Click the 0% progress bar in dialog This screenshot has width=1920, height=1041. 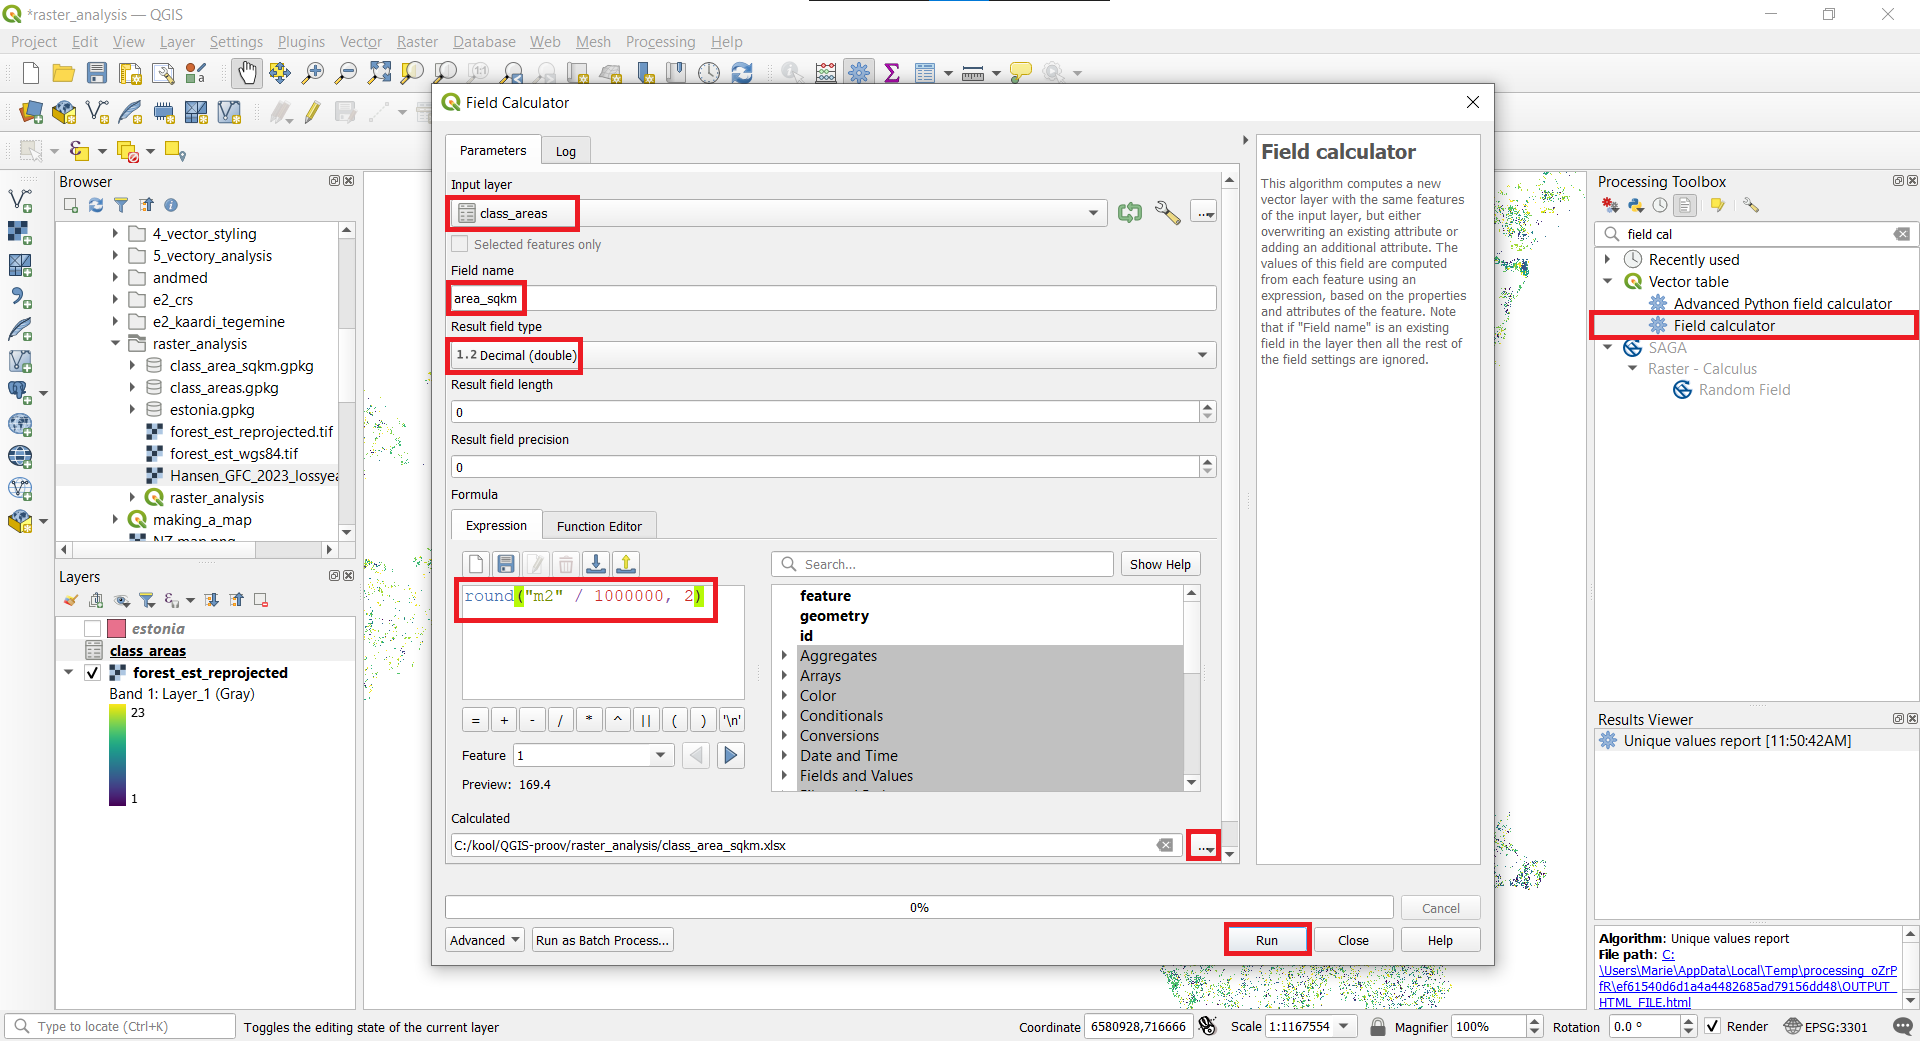919,907
